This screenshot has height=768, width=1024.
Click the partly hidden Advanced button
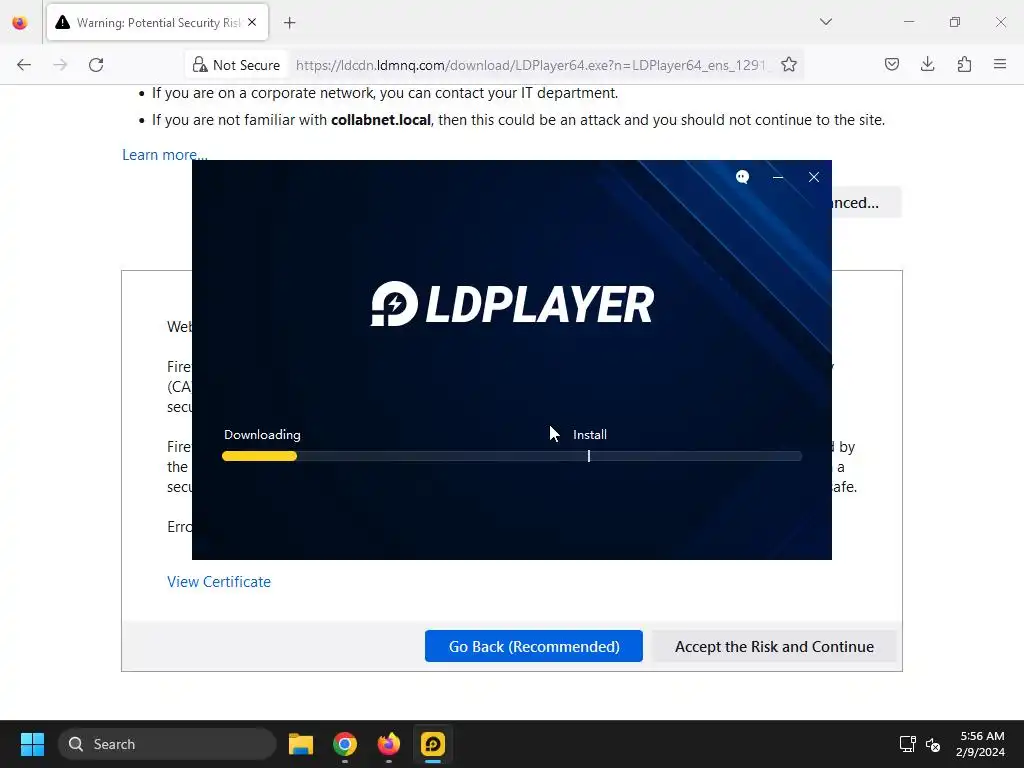[866, 202]
